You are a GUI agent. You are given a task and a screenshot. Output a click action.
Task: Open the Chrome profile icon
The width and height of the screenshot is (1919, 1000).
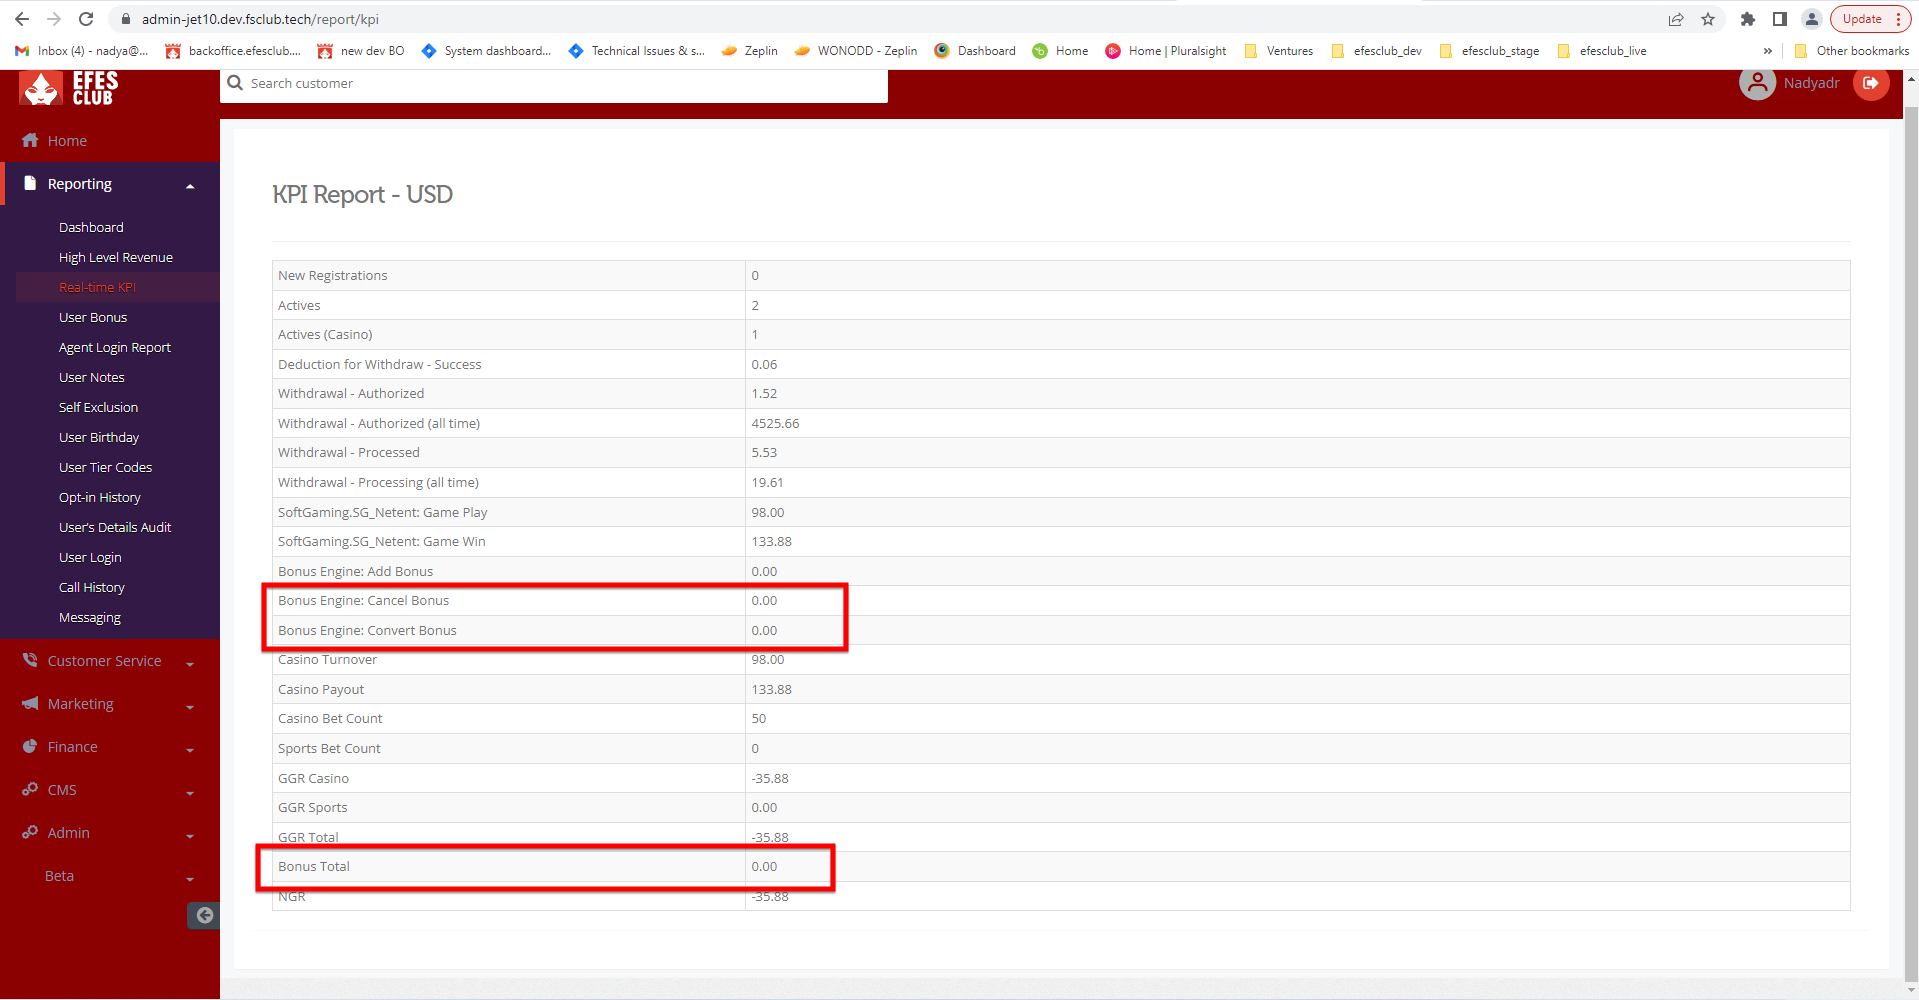(x=1812, y=19)
